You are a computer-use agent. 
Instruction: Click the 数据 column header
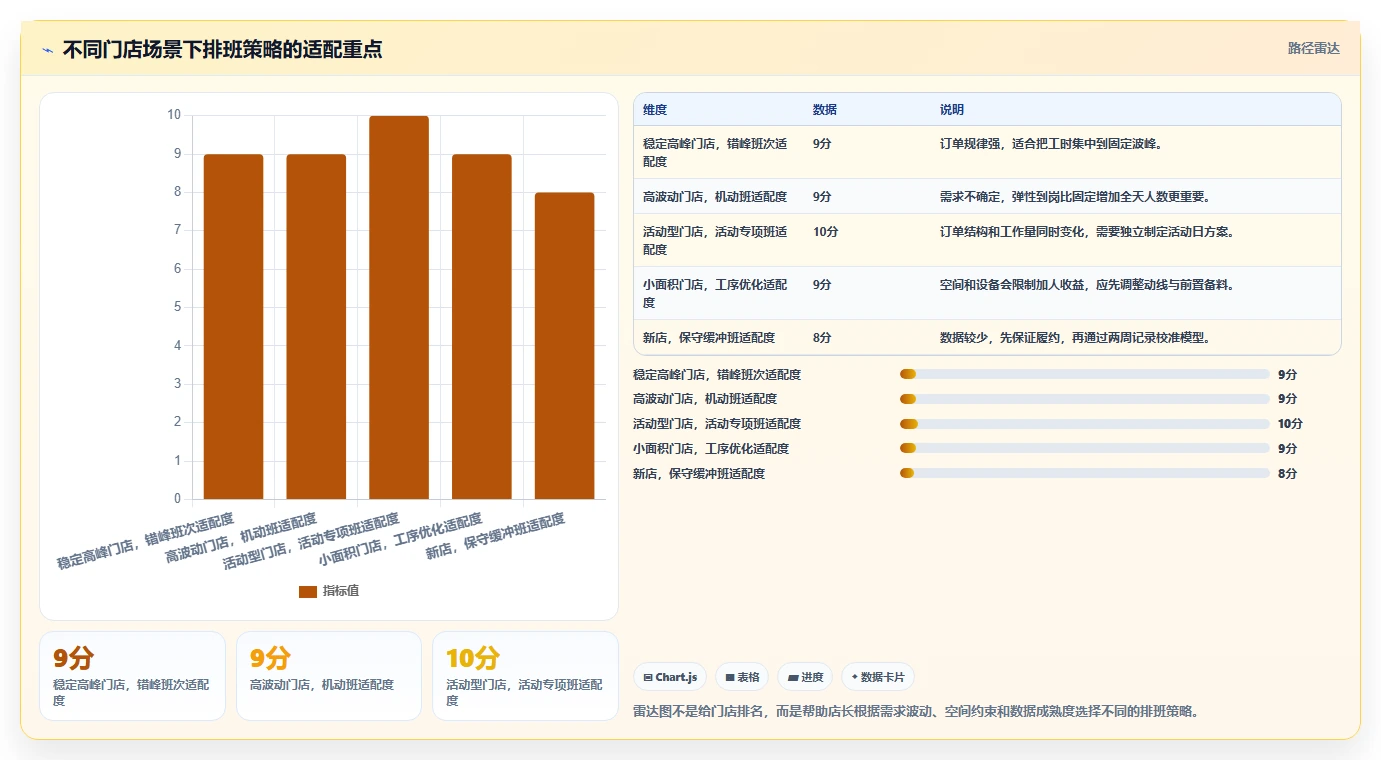tap(825, 110)
